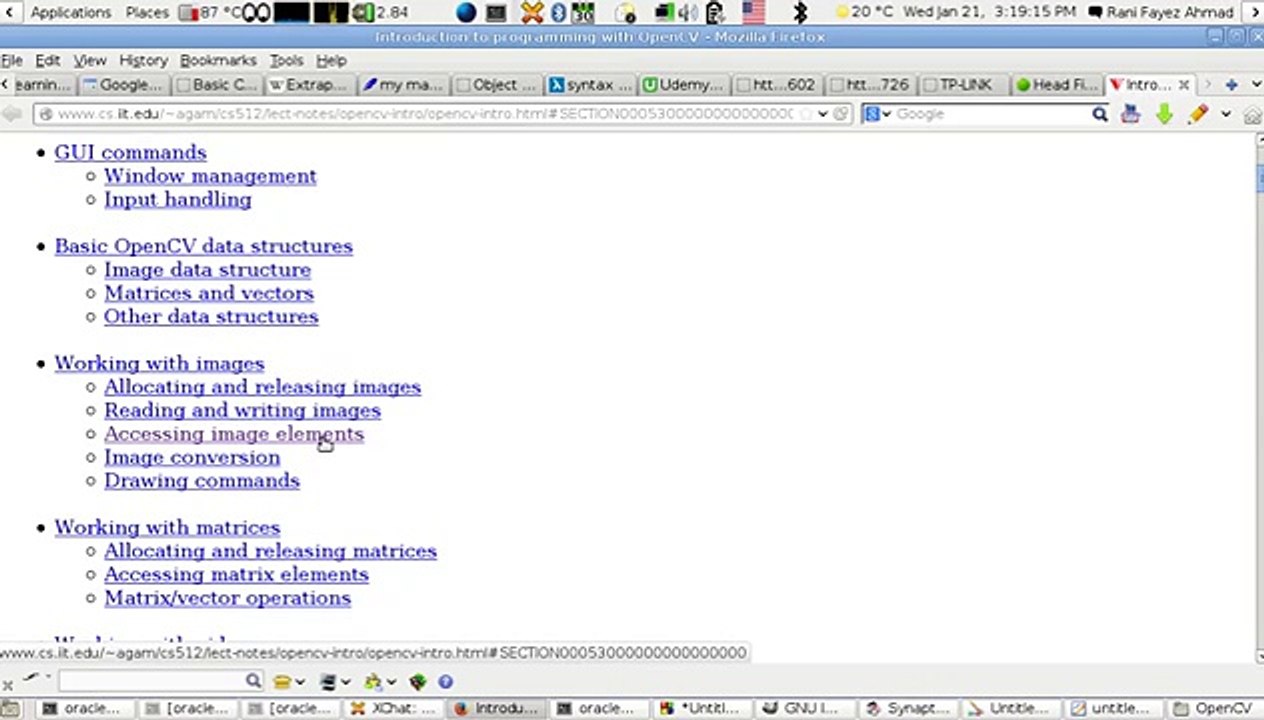This screenshot has width=1264, height=720.
Task: Click the blue help icon in bottom toolbar
Action: click(446, 682)
